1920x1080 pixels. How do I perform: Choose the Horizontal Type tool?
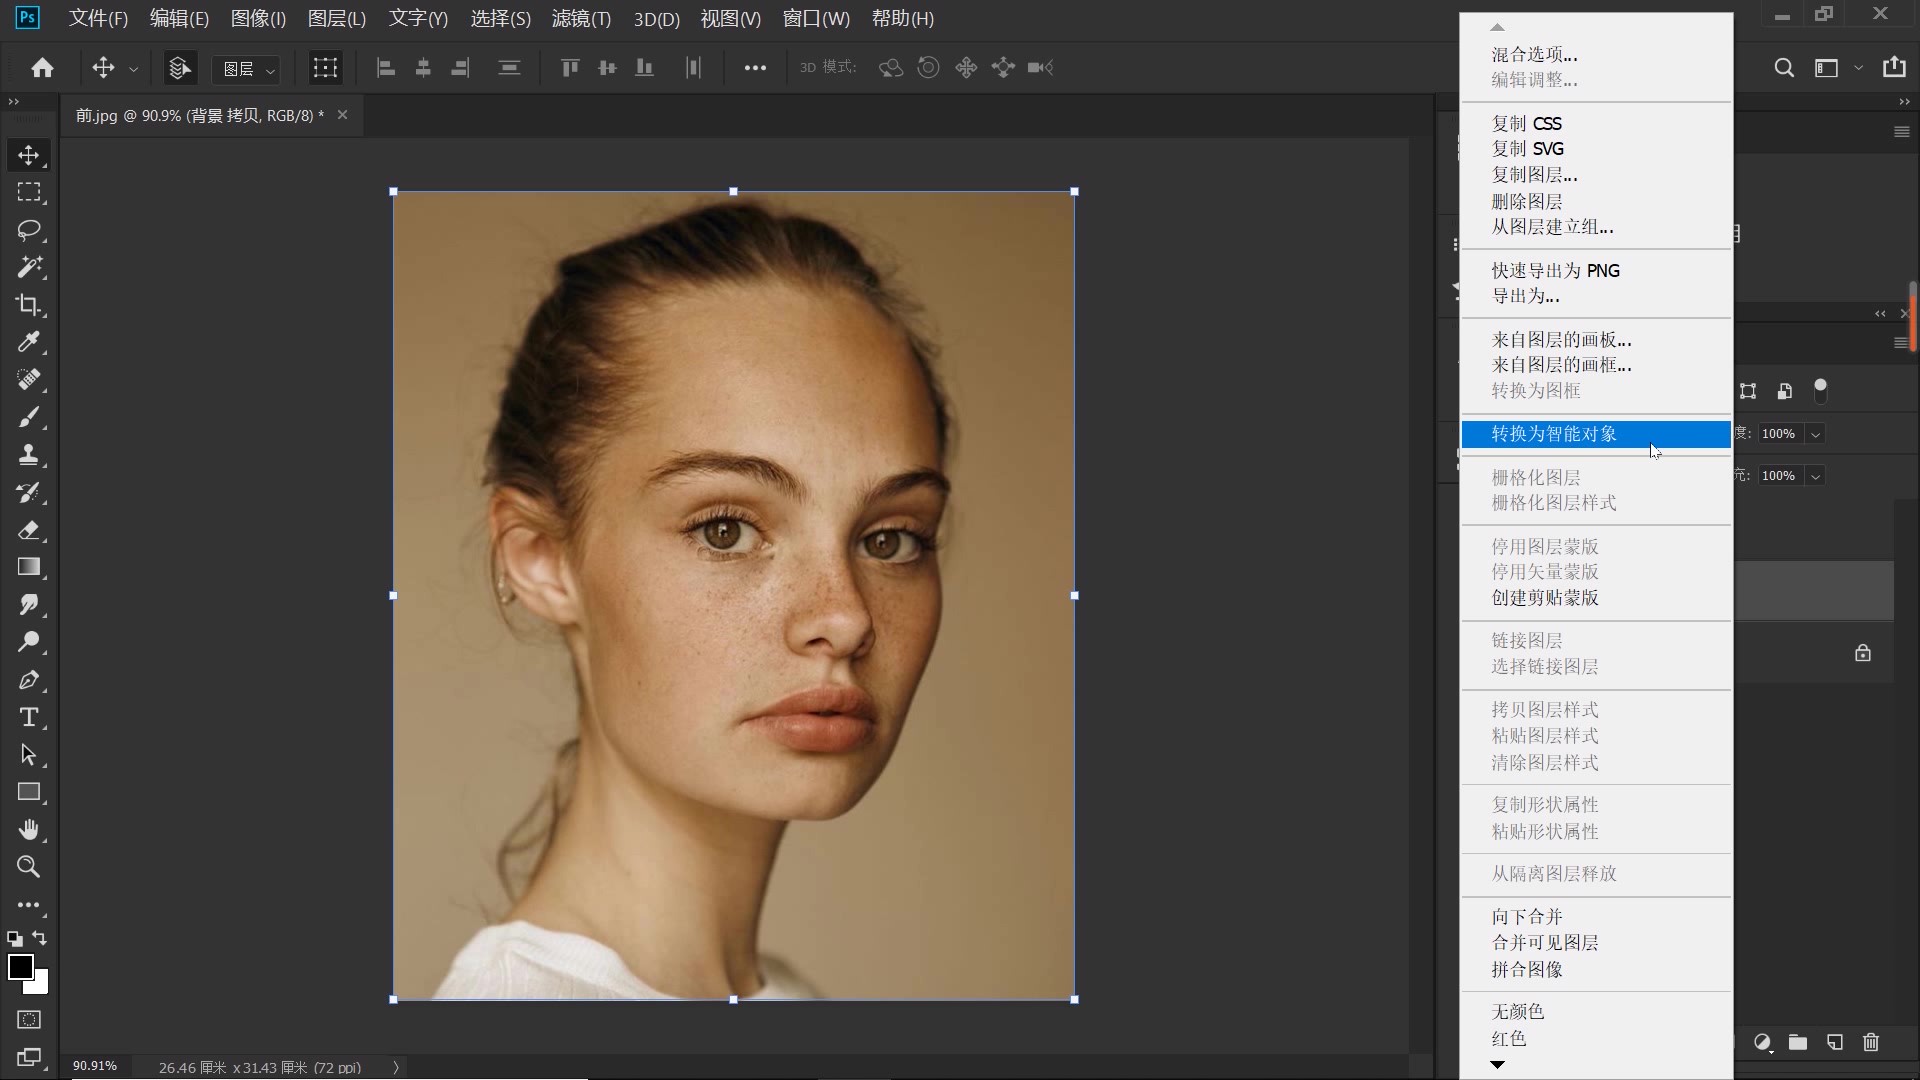(28, 718)
